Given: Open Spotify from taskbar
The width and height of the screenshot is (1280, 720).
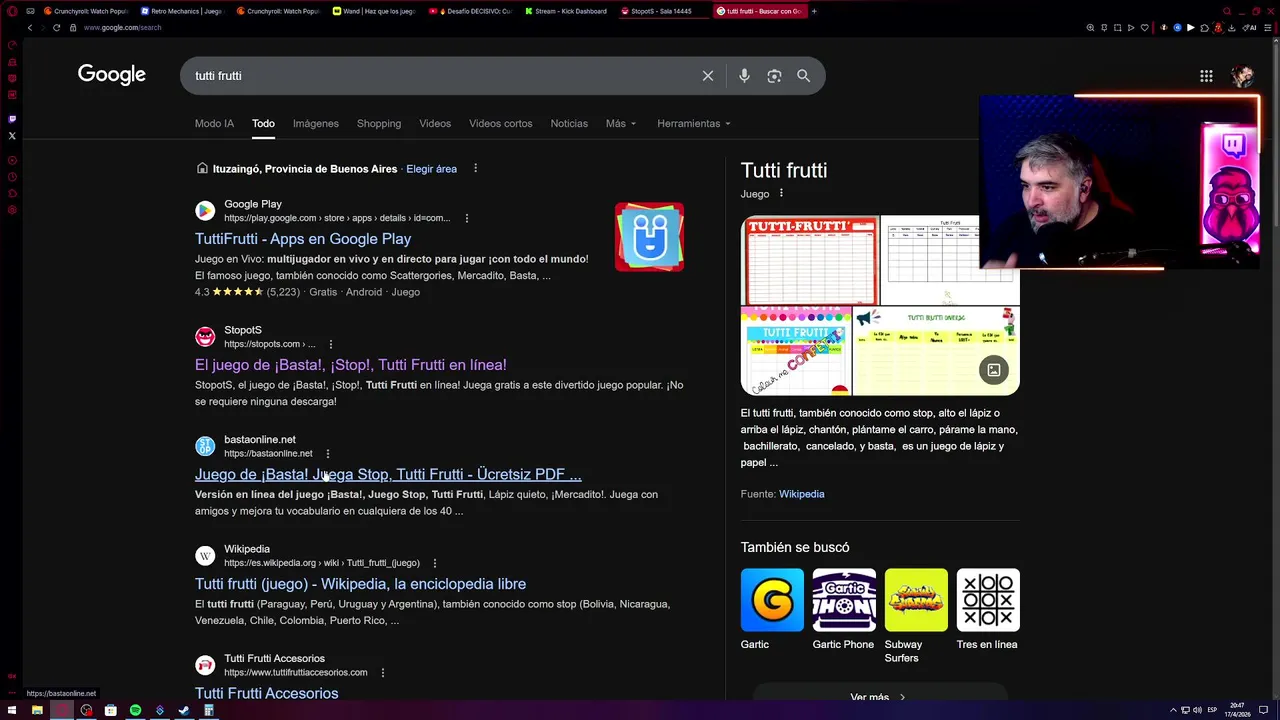Looking at the screenshot, I should [135, 710].
